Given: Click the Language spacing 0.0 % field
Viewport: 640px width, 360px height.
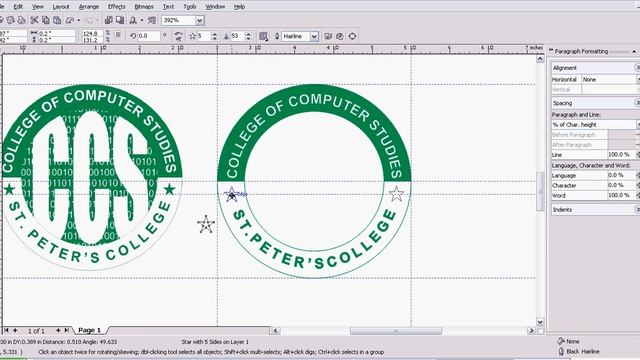Looking at the screenshot, I should point(622,175).
